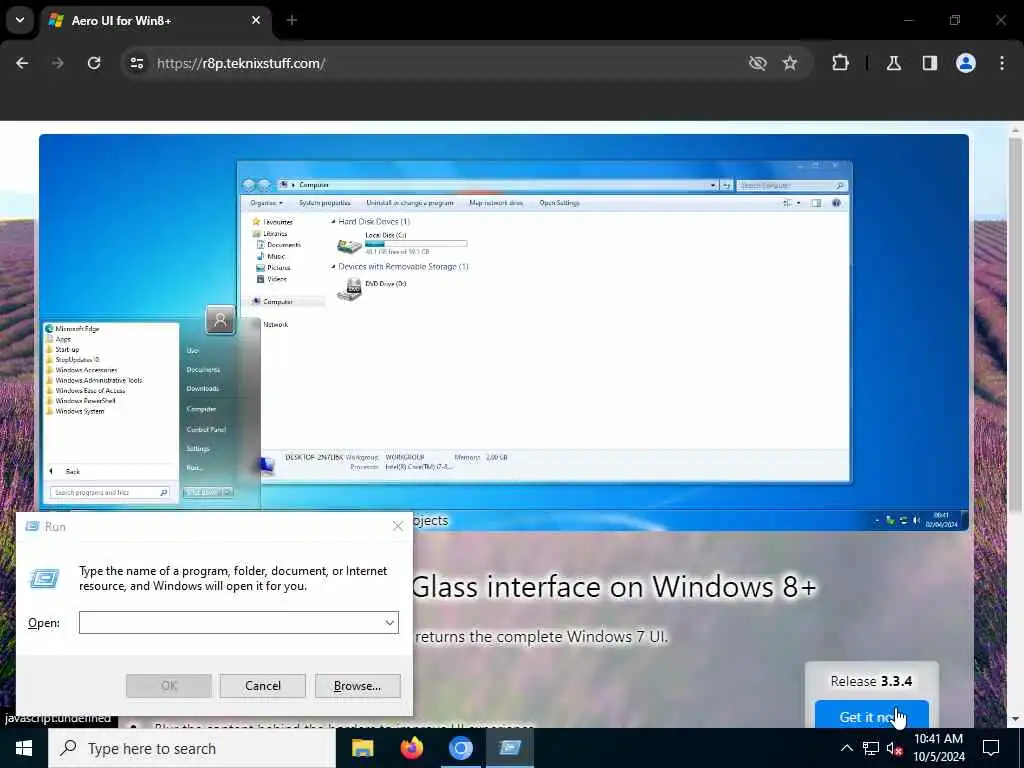The height and width of the screenshot is (768, 1024).
Task: Click the Windows 7 UI preview image
Action: 504,332
